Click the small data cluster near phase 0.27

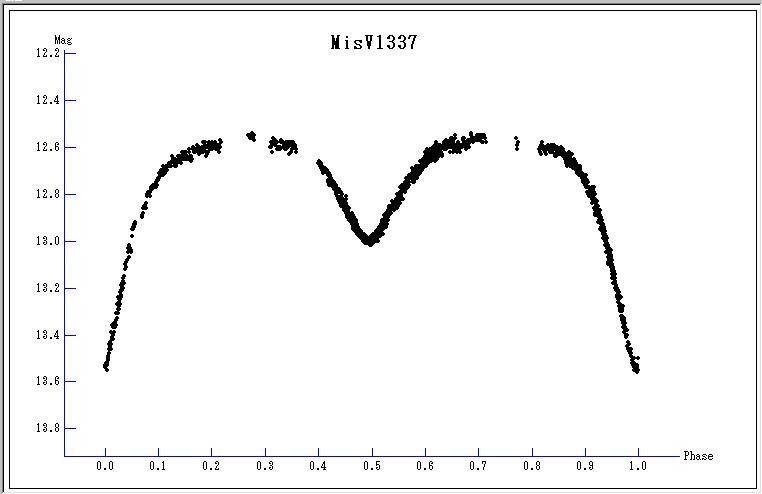[x=251, y=136]
